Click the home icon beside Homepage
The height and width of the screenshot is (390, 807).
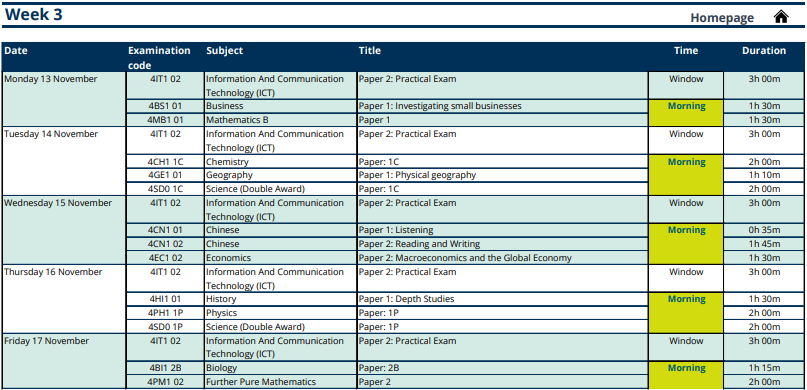[781, 17]
